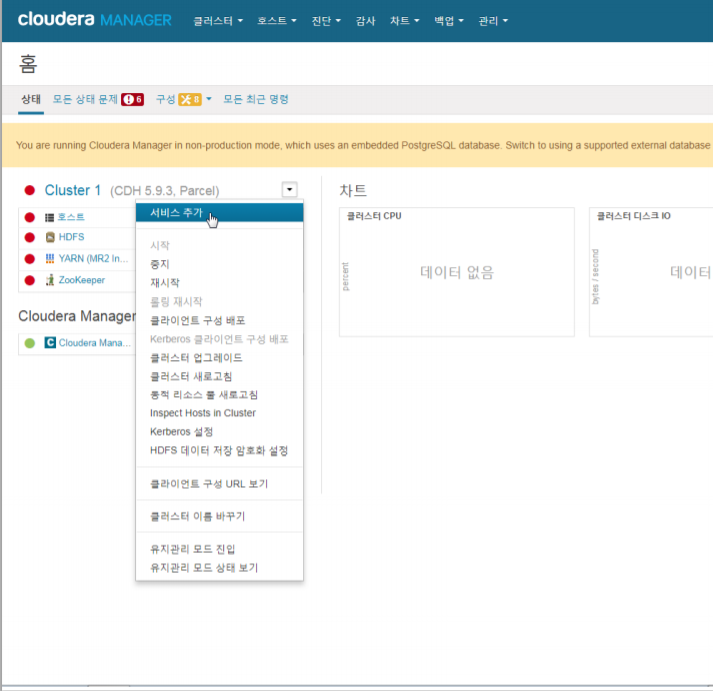Open the 모든 최근 명령 tab

[x=256, y=99]
